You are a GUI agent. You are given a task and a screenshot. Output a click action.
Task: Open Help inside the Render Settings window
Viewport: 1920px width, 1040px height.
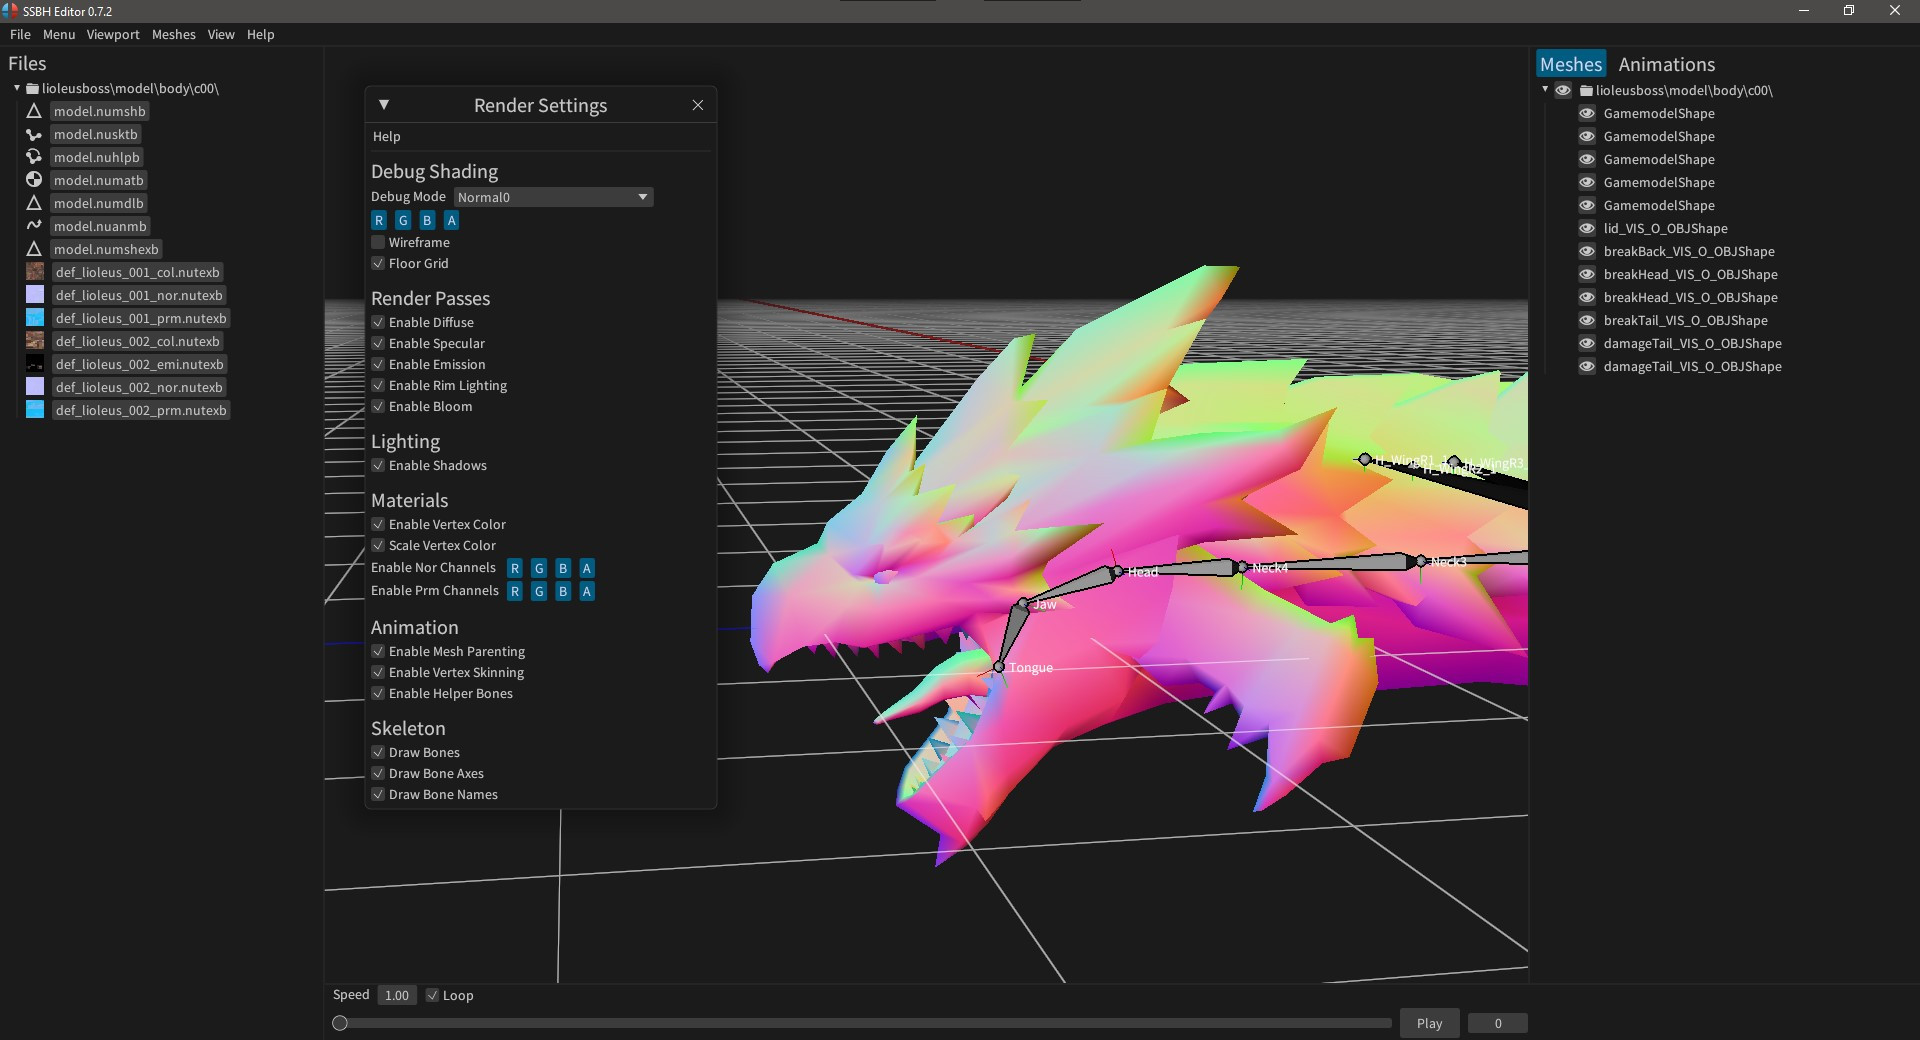387,136
